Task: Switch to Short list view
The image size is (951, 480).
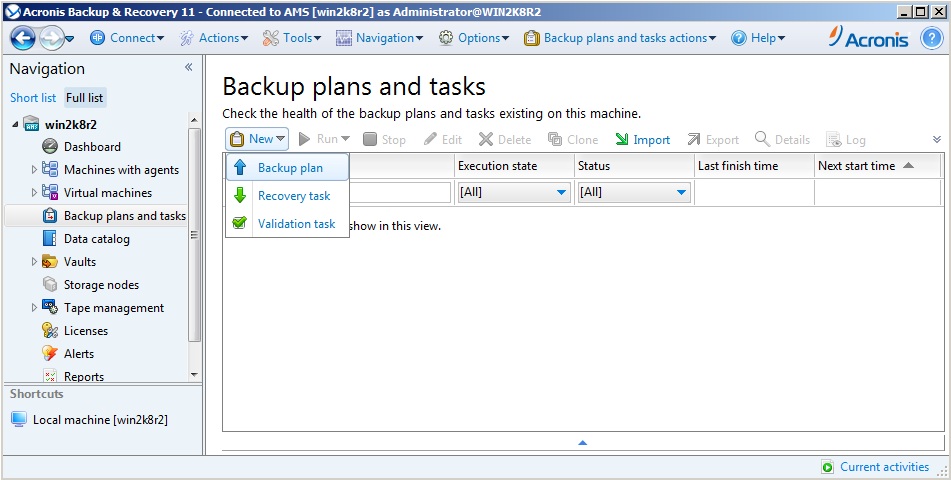Action: pos(33,98)
